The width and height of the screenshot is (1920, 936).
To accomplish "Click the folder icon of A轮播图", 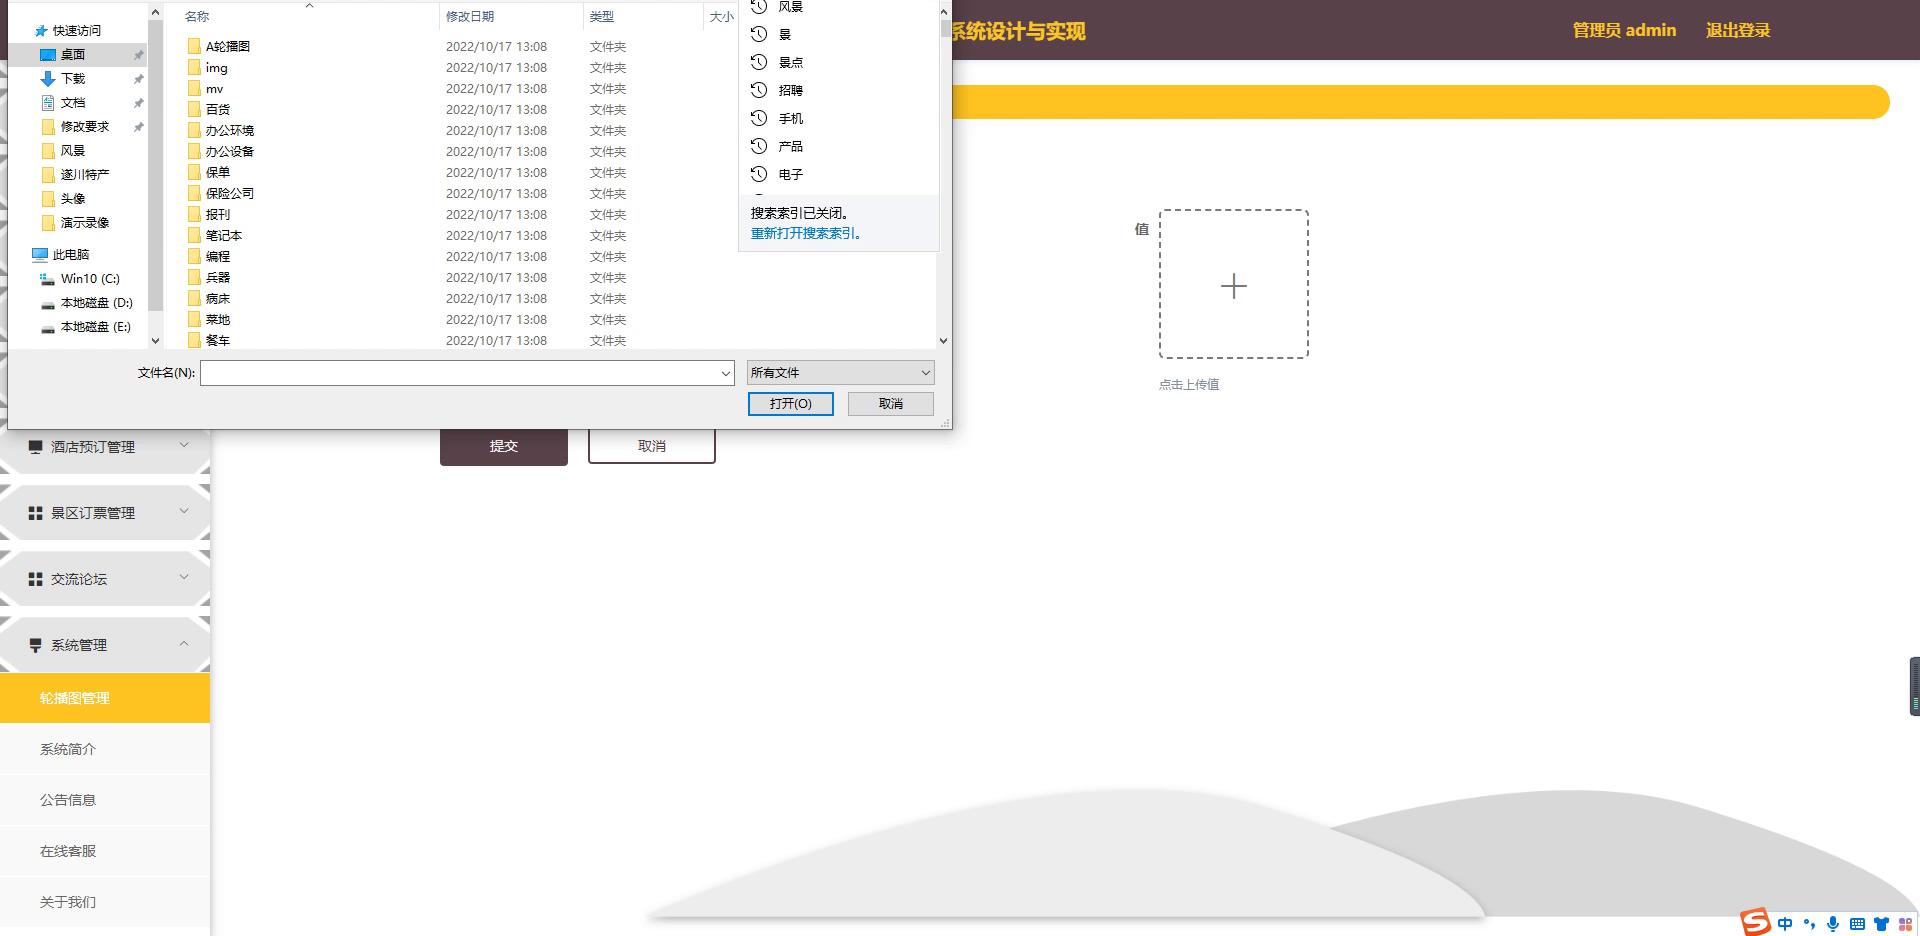I will point(194,46).
